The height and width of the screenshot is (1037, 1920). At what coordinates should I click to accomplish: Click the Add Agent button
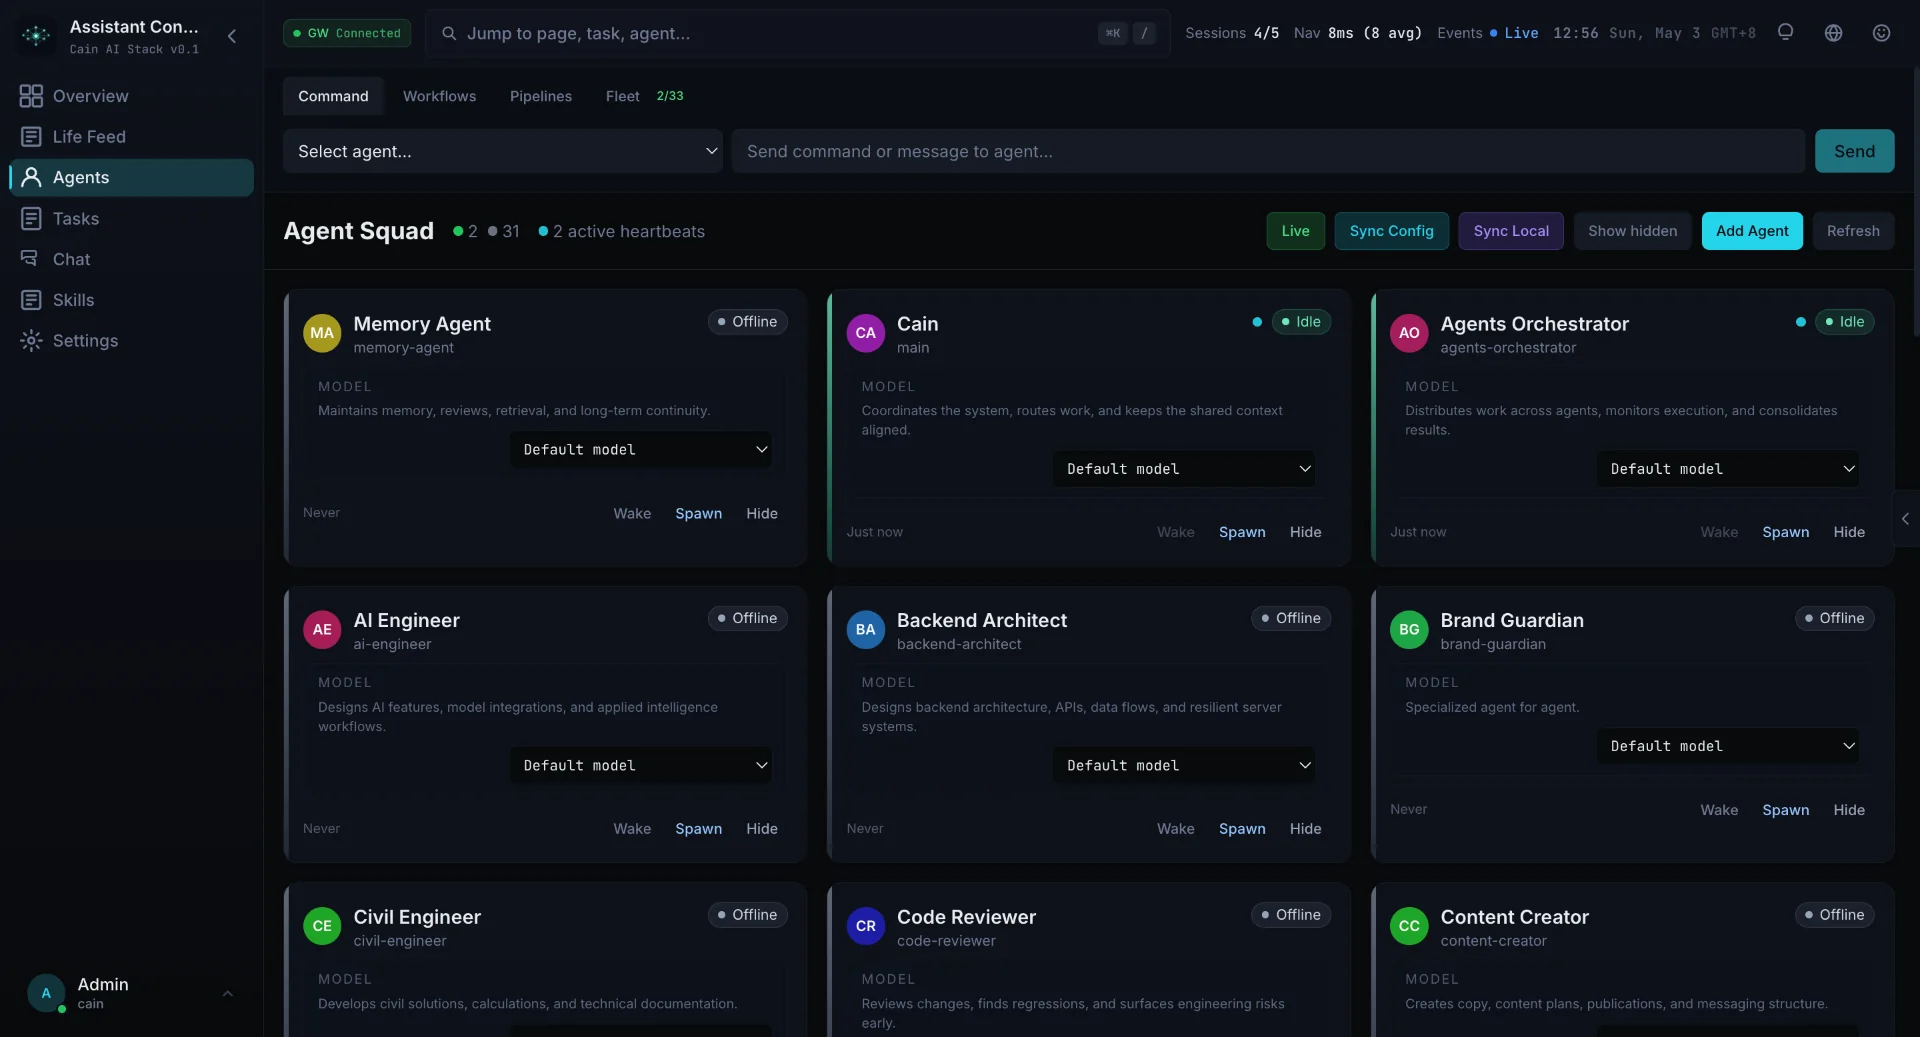[x=1752, y=231]
